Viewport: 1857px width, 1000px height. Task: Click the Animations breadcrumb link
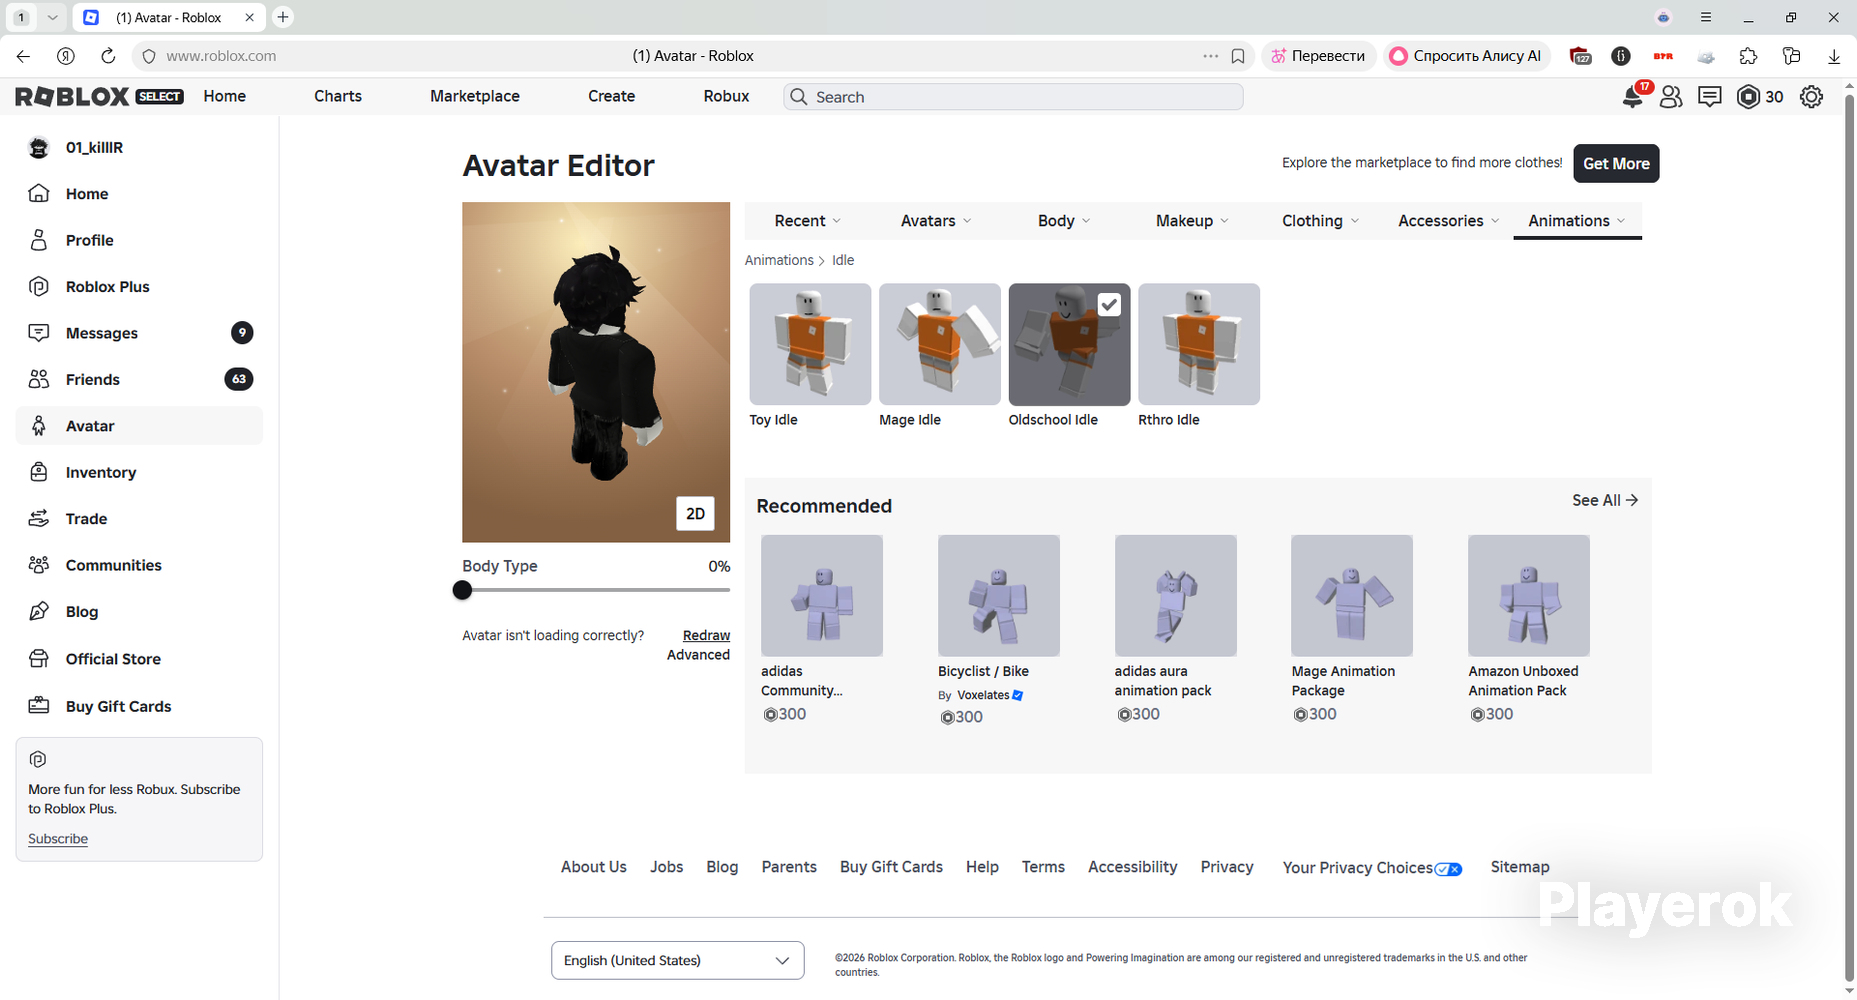779,260
